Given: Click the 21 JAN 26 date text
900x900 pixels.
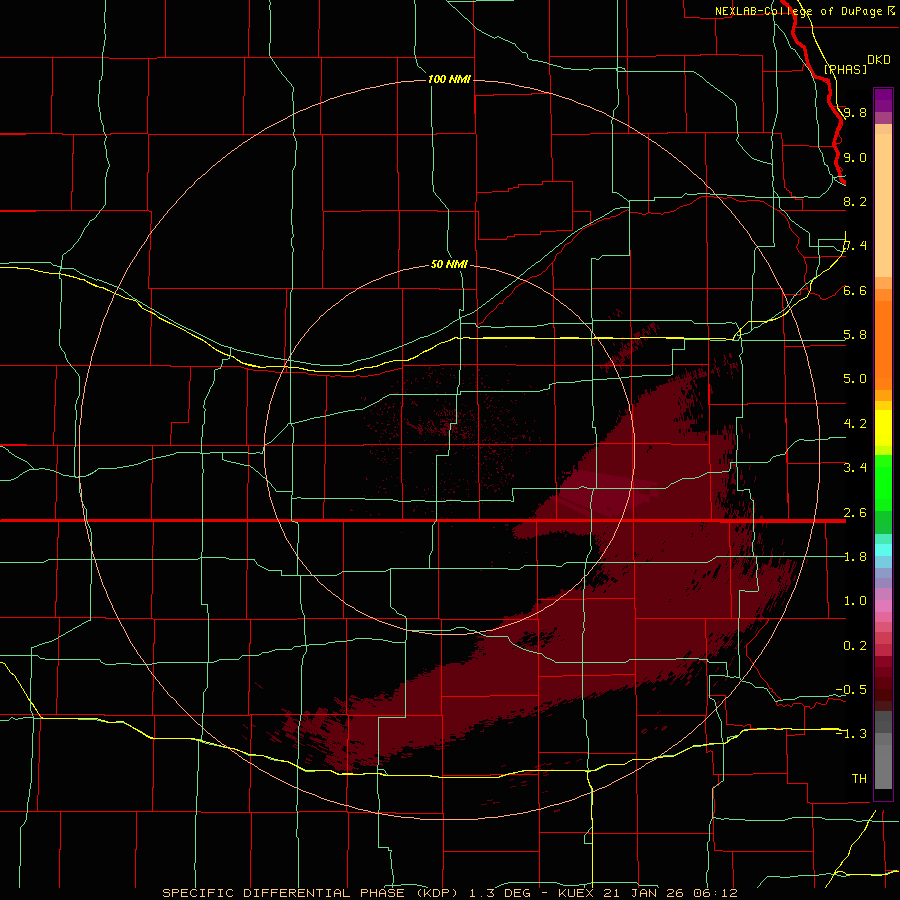Looking at the screenshot, I should [643, 893].
